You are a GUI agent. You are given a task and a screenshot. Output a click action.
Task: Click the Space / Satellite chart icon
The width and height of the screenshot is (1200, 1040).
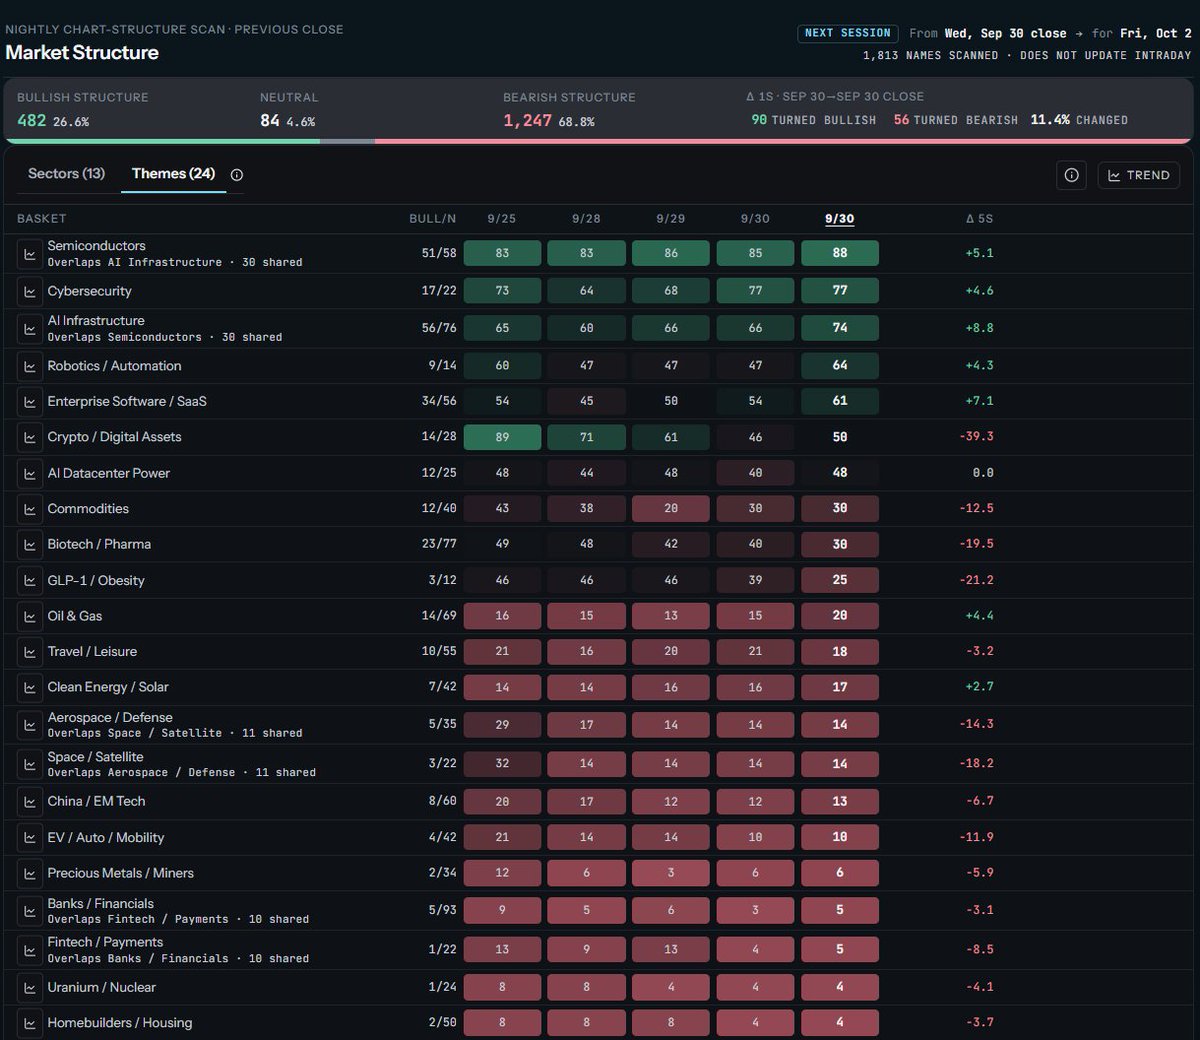point(30,764)
